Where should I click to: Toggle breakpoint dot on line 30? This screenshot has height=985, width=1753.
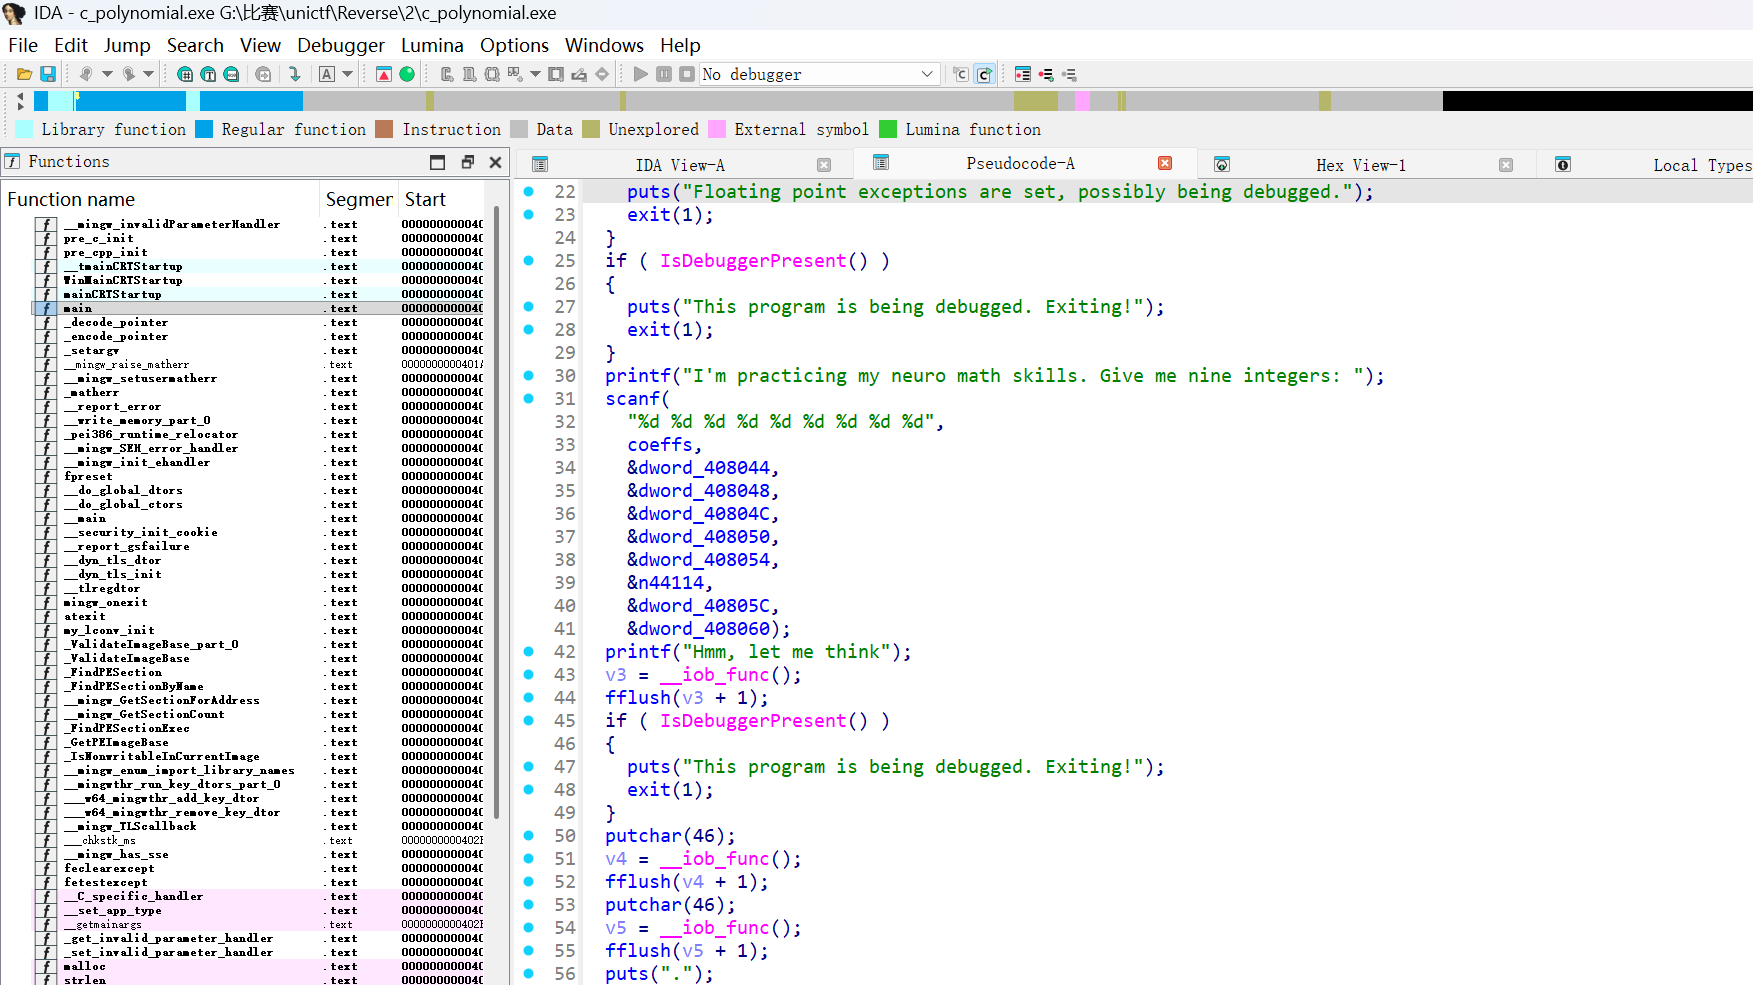tap(529, 376)
